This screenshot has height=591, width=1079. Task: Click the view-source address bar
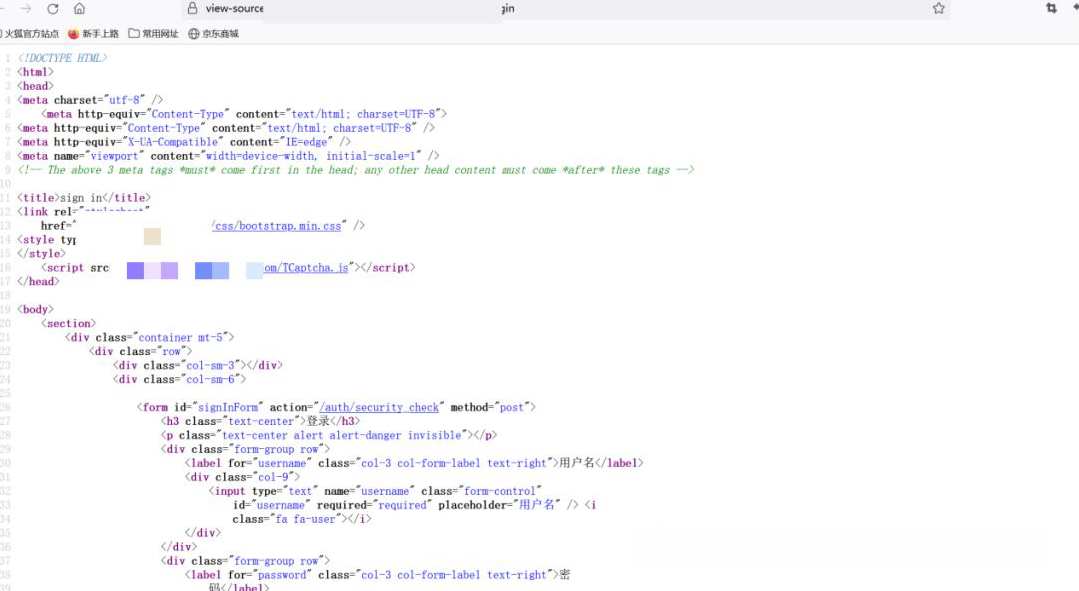pos(564,8)
